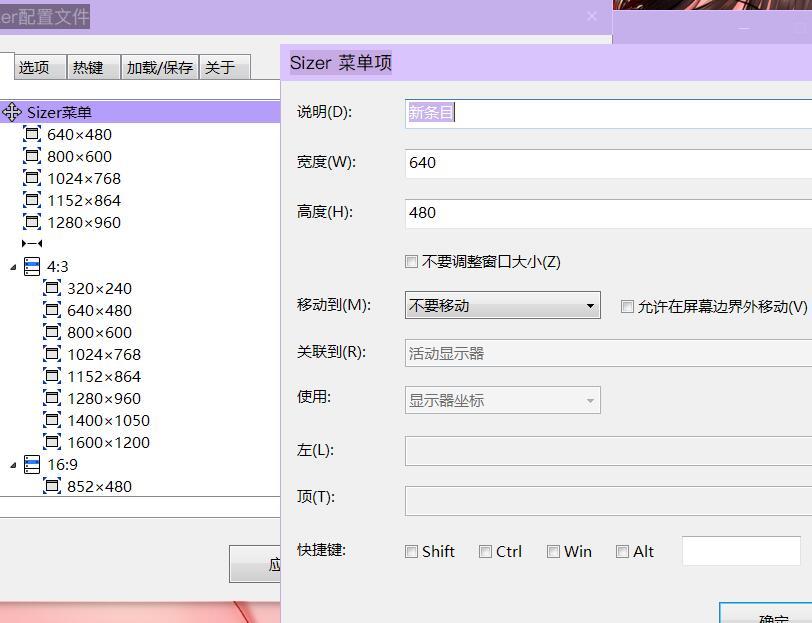Screen dimensions: 812x623
Task: Click window icon beside 1152×864 under 4:3
Action: point(52,376)
